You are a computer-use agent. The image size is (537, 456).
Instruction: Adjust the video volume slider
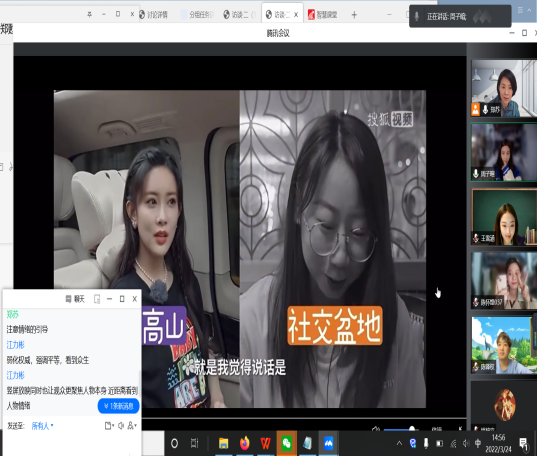point(400,429)
